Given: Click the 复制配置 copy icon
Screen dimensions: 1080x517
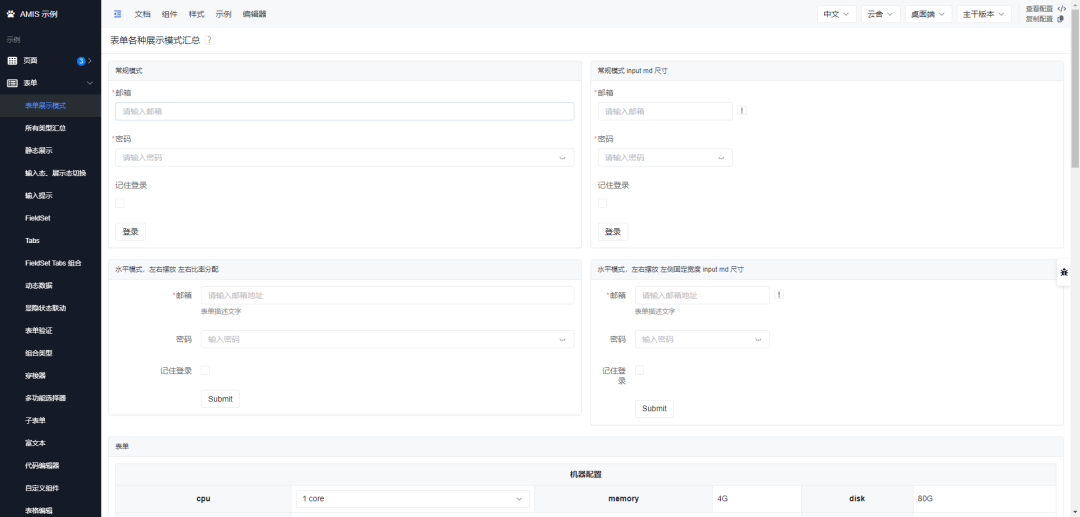Looking at the screenshot, I should 1061,19.
